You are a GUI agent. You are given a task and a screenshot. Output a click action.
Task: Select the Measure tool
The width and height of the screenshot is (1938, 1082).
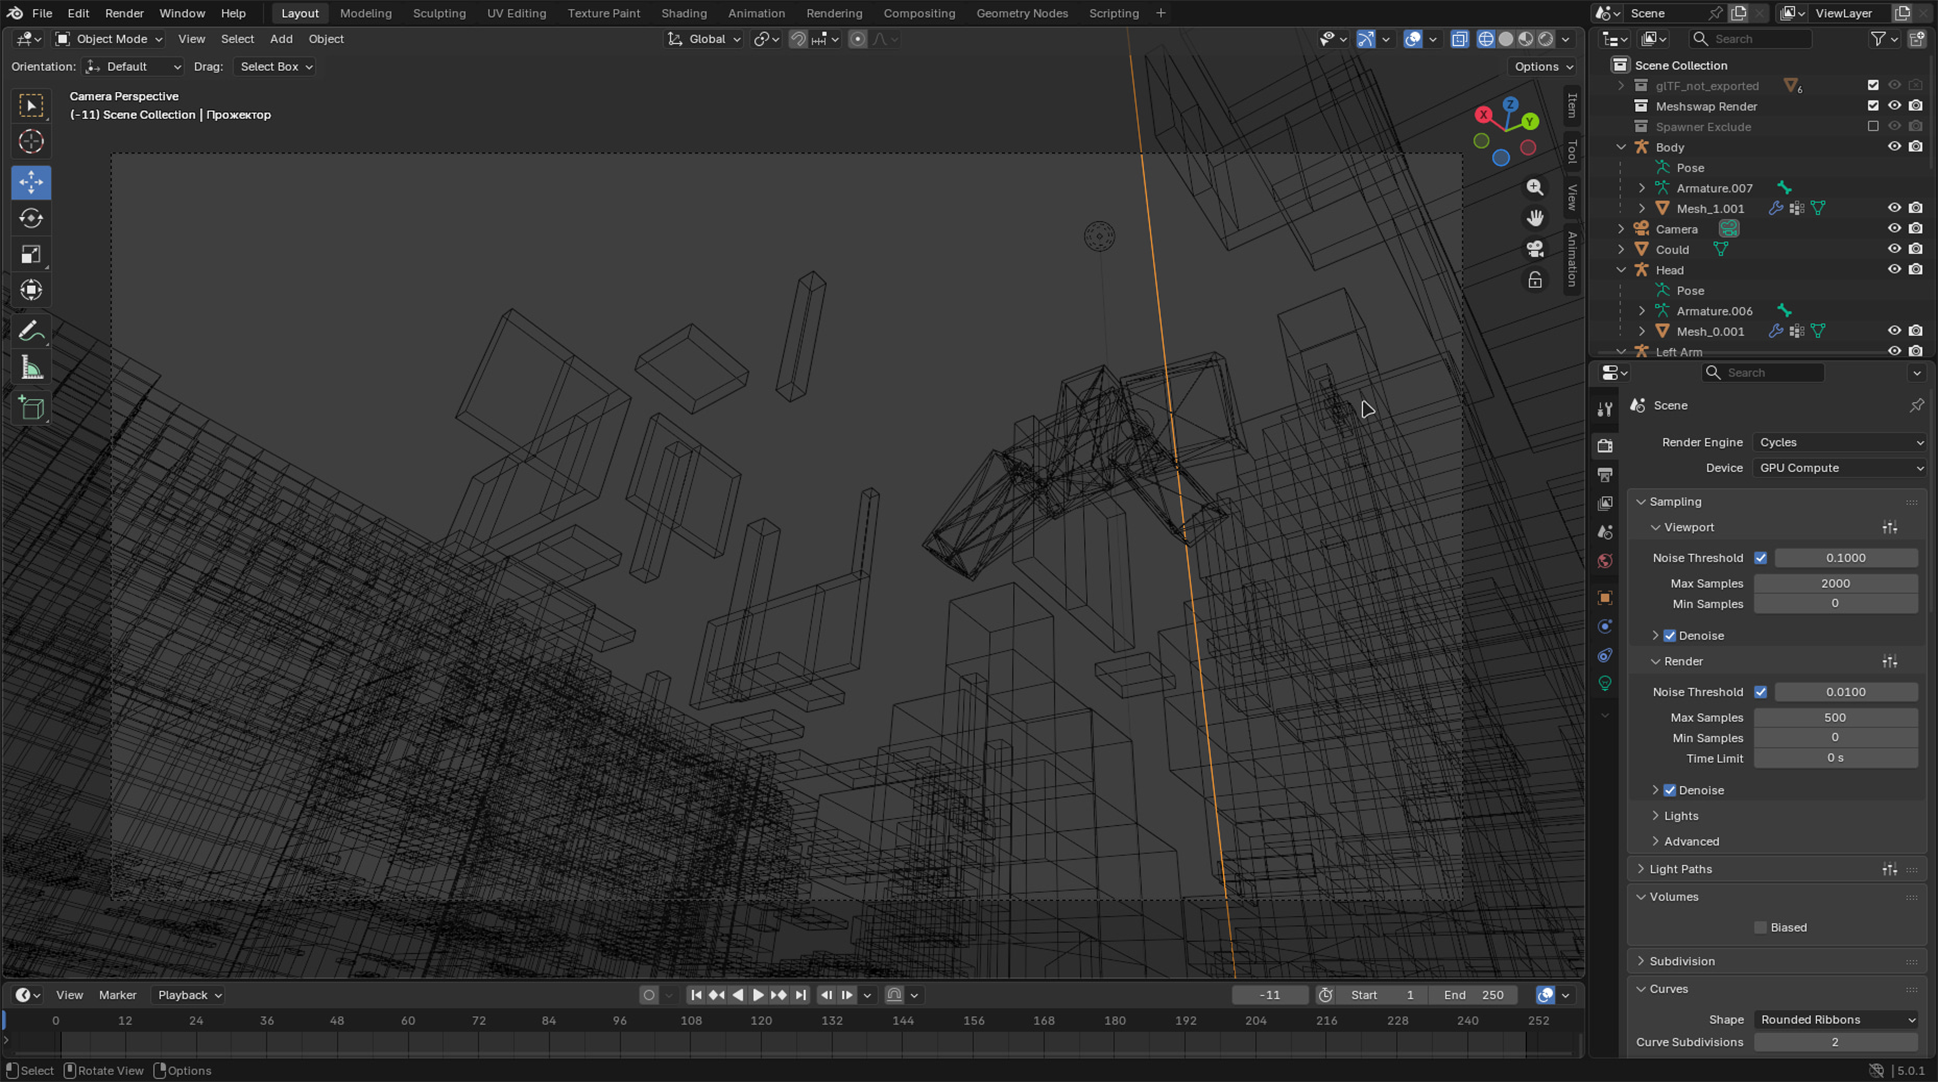pyautogui.click(x=31, y=368)
